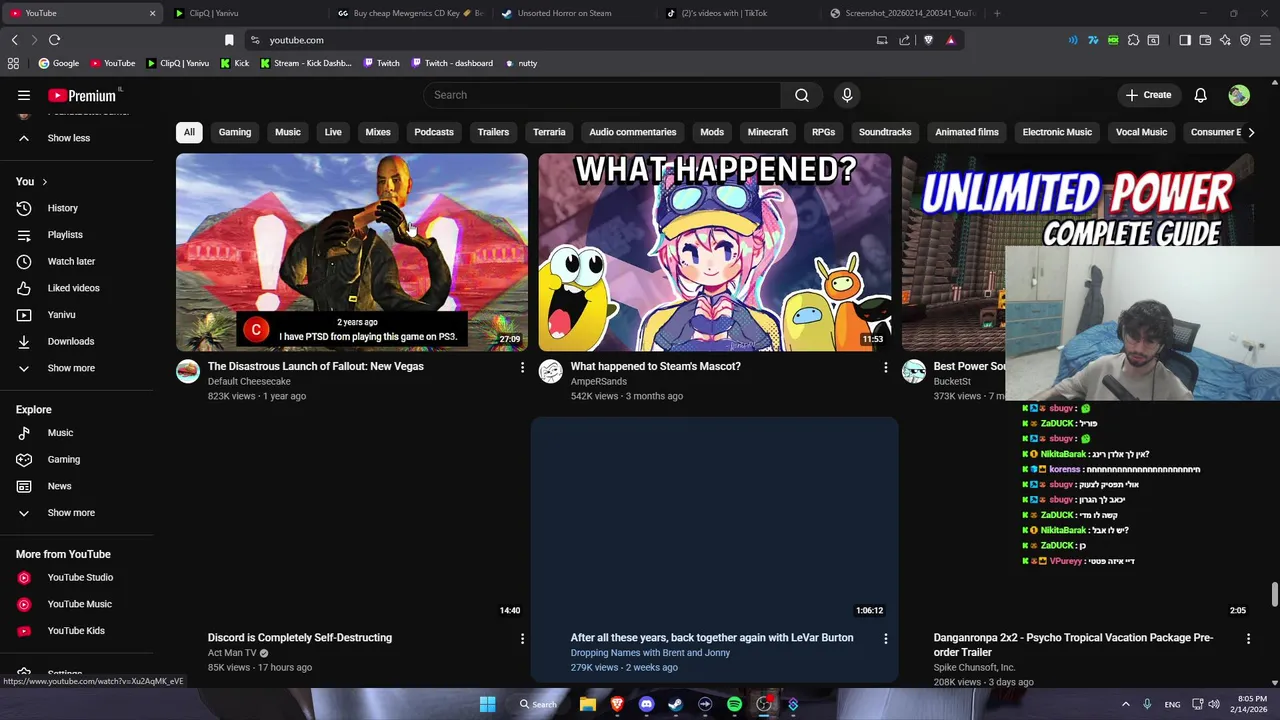The image size is (1280, 720).
Task: Click the YouTube Premium logo
Action: [82, 95]
